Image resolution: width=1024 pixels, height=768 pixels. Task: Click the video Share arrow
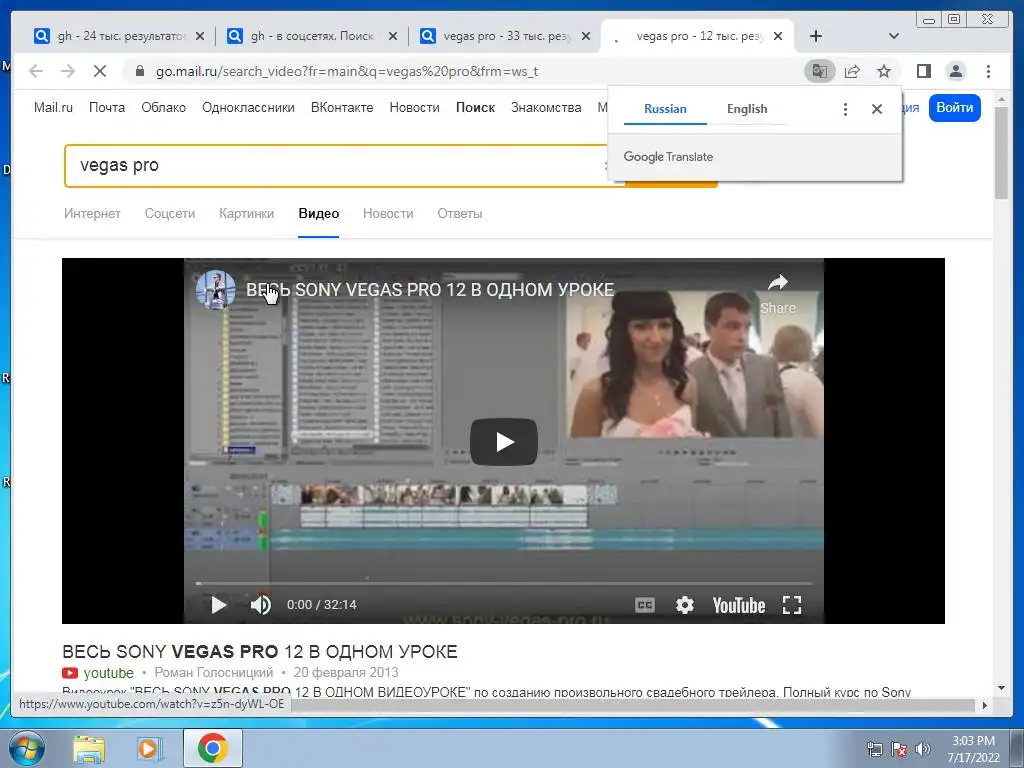(777, 294)
